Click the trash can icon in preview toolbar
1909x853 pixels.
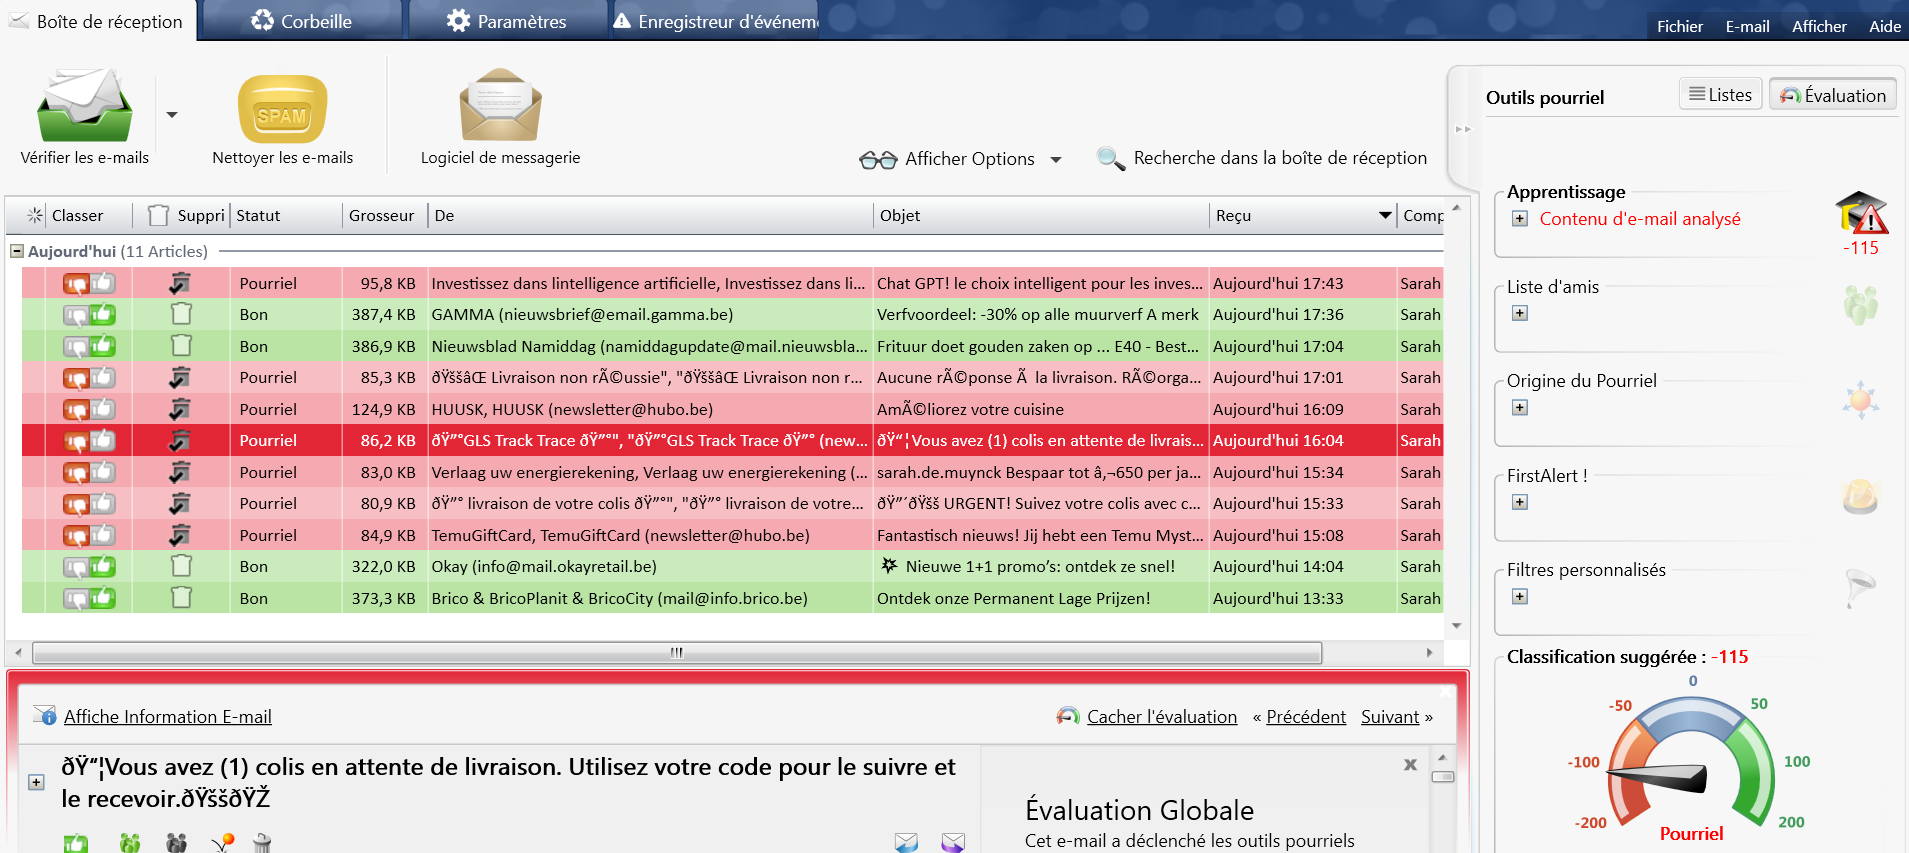[262, 843]
